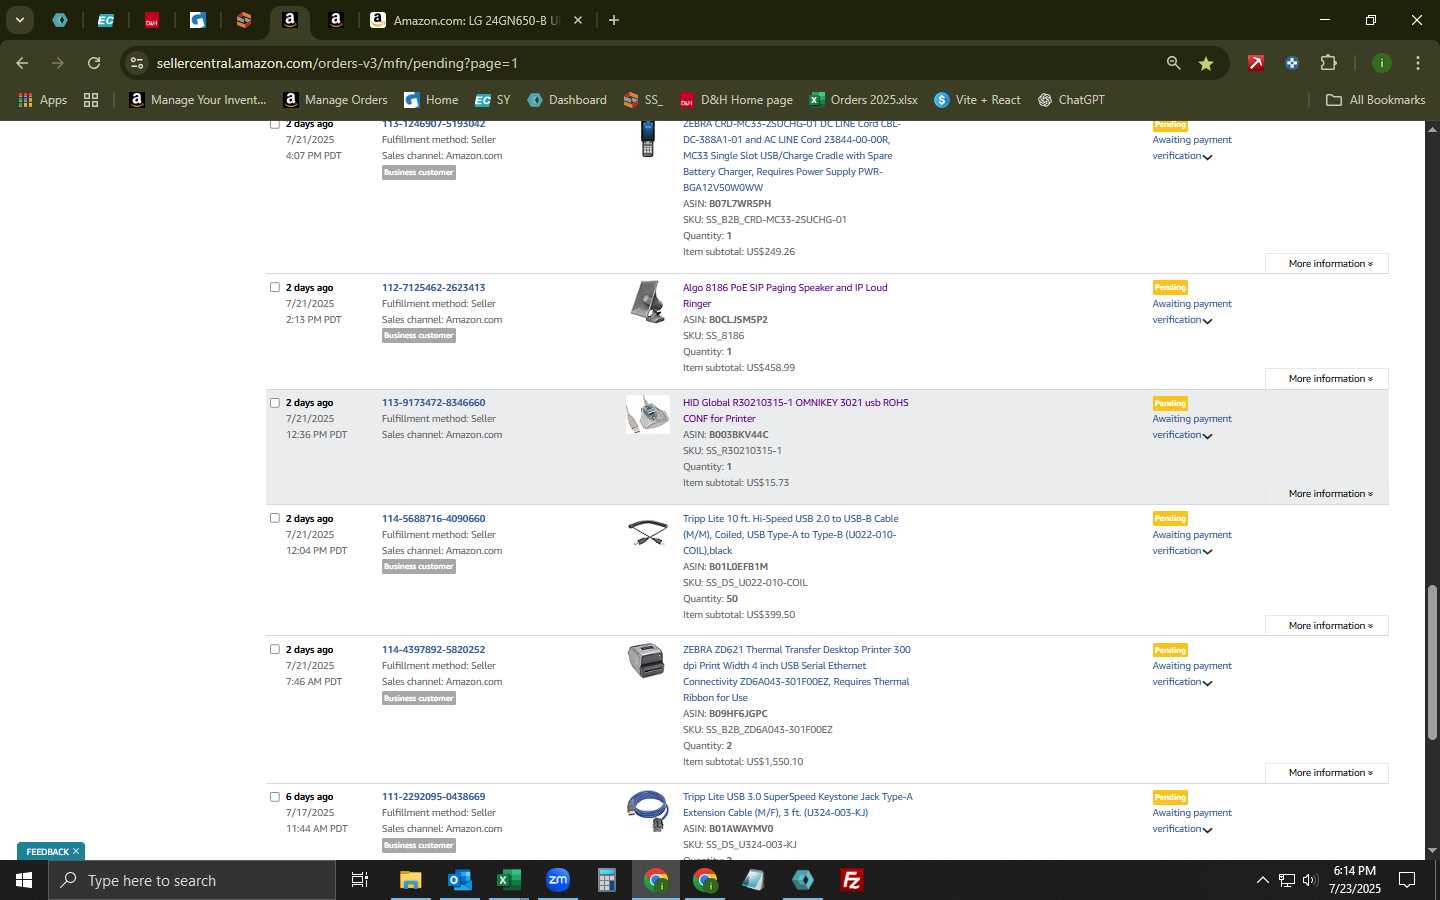The width and height of the screenshot is (1440, 900).
Task: Open a new tab with plus button
Action: click(x=613, y=20)
